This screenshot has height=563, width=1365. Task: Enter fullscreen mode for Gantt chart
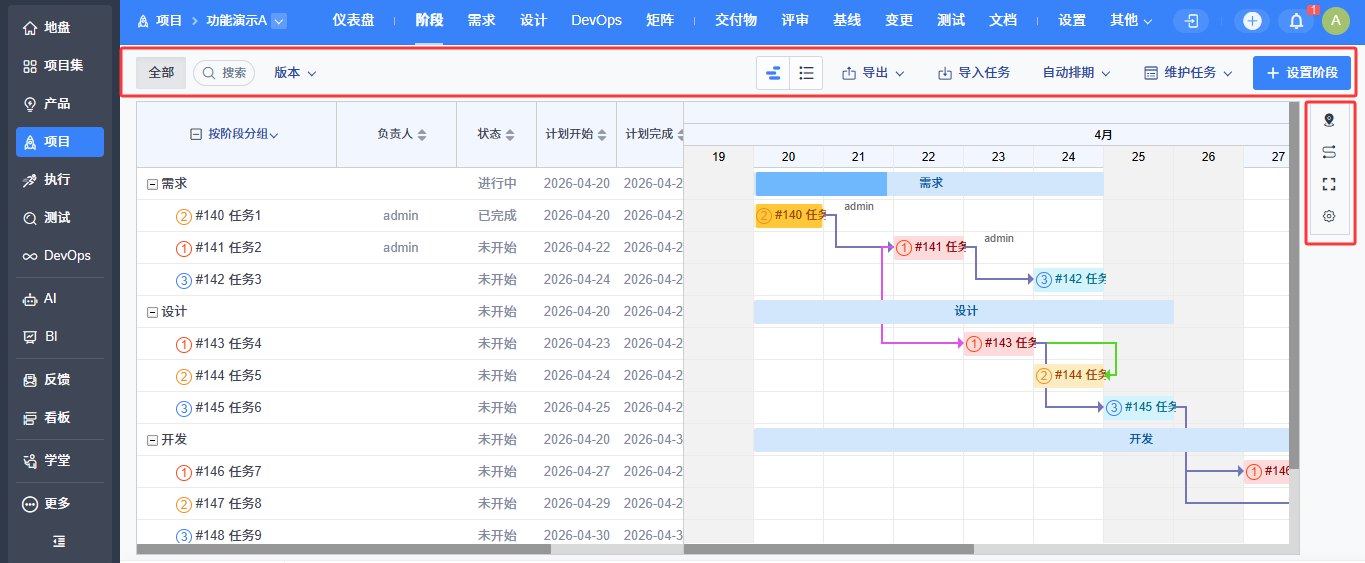1329,184
